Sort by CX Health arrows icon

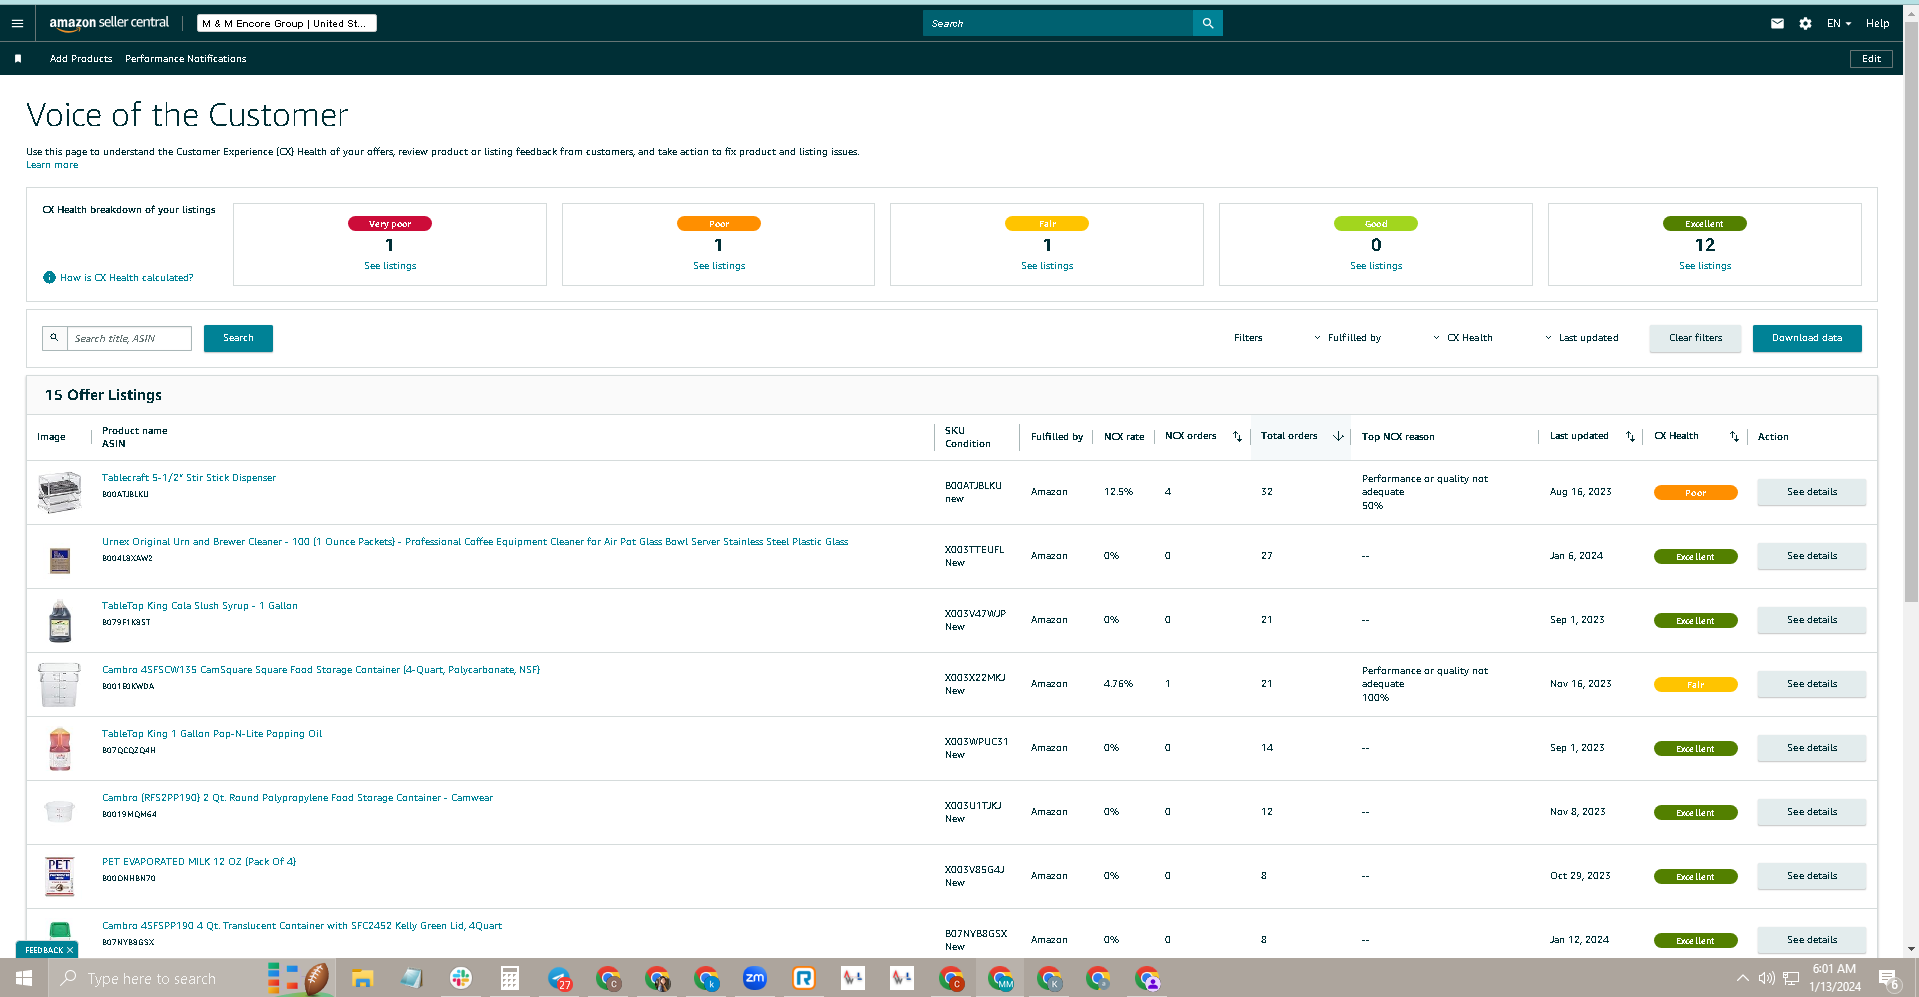[x=1734, y=436]
